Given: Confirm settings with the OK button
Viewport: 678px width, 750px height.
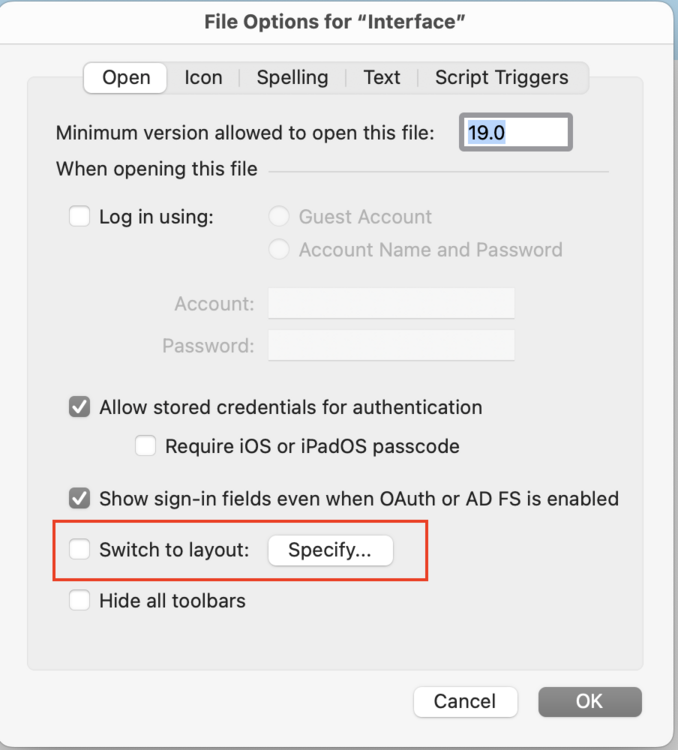Looking at the screenshot, I should [x=589, y=702].
